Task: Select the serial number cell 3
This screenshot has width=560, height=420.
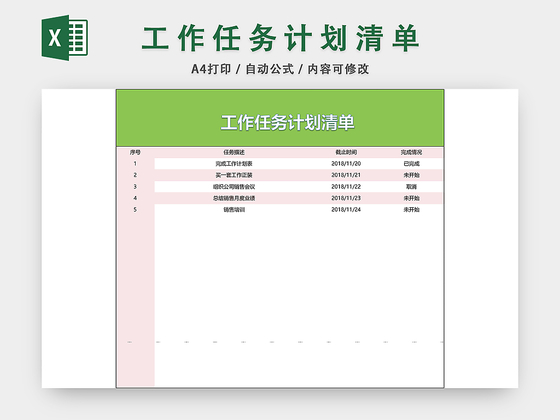Action: (135, 186)
